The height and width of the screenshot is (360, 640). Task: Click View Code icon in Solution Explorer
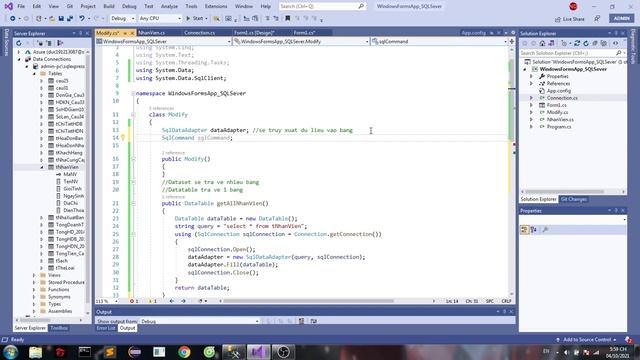pos(616,43)
